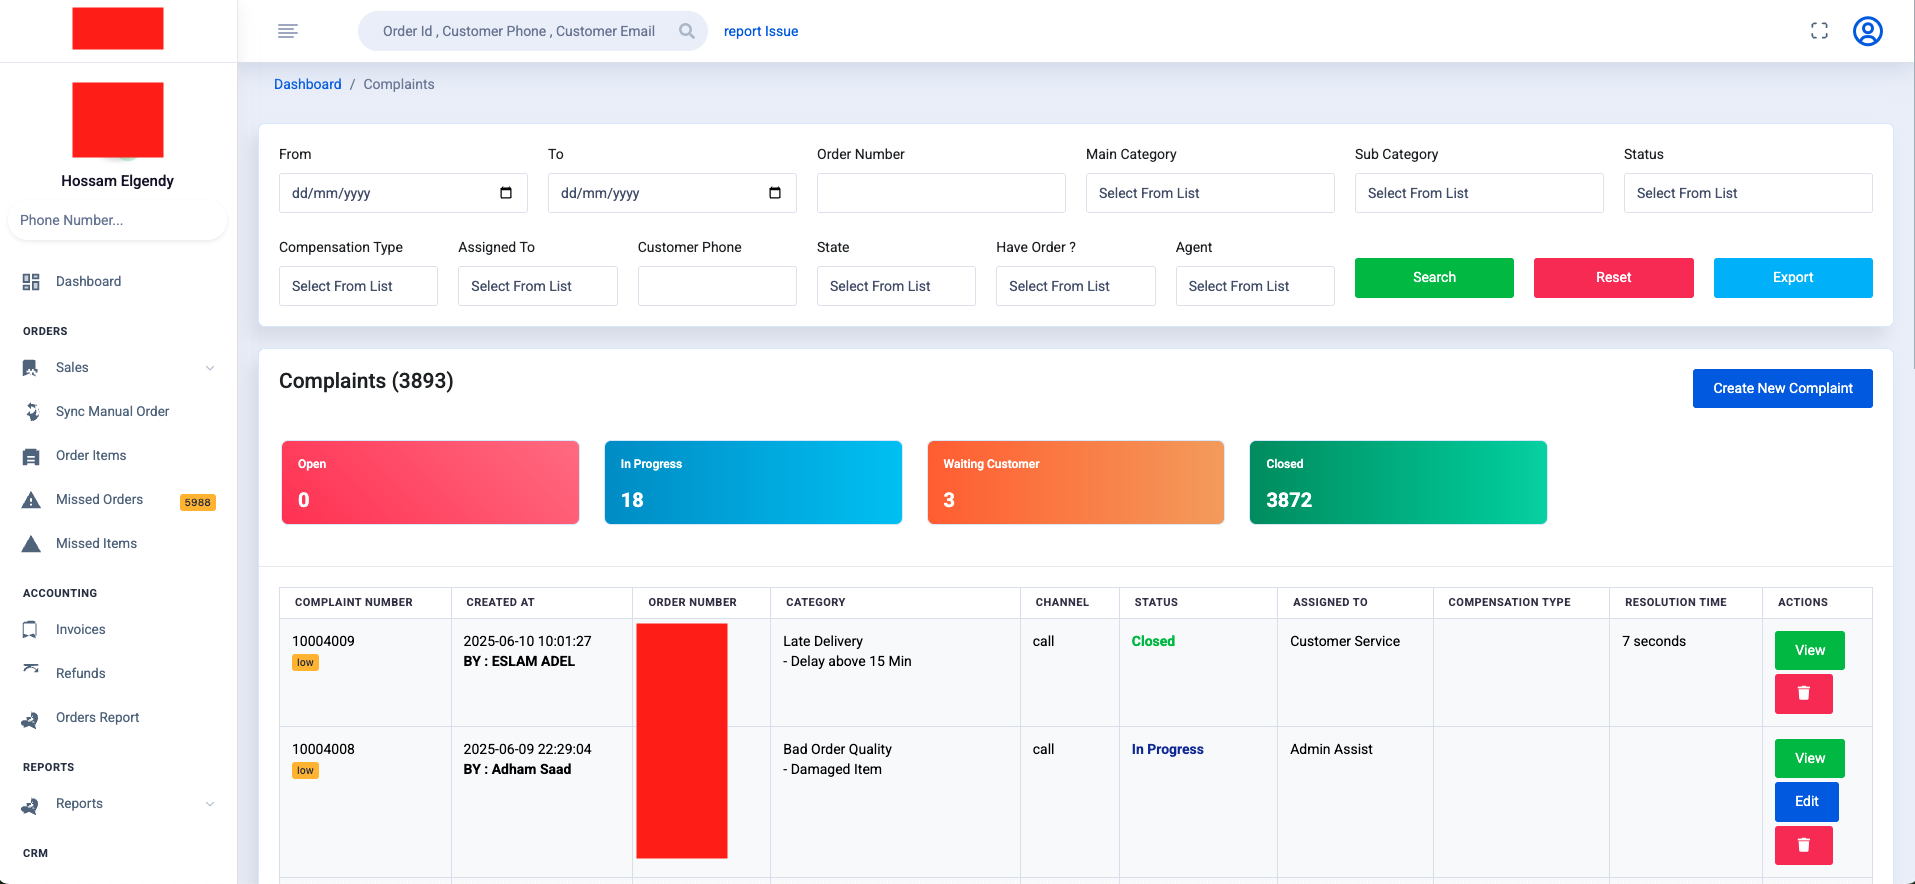Image resolution: width=1915 pixels, height=884 pixels.
Task: Open the Status filter dropdown
Action: pyautogui.click(x=1747, y=193)
